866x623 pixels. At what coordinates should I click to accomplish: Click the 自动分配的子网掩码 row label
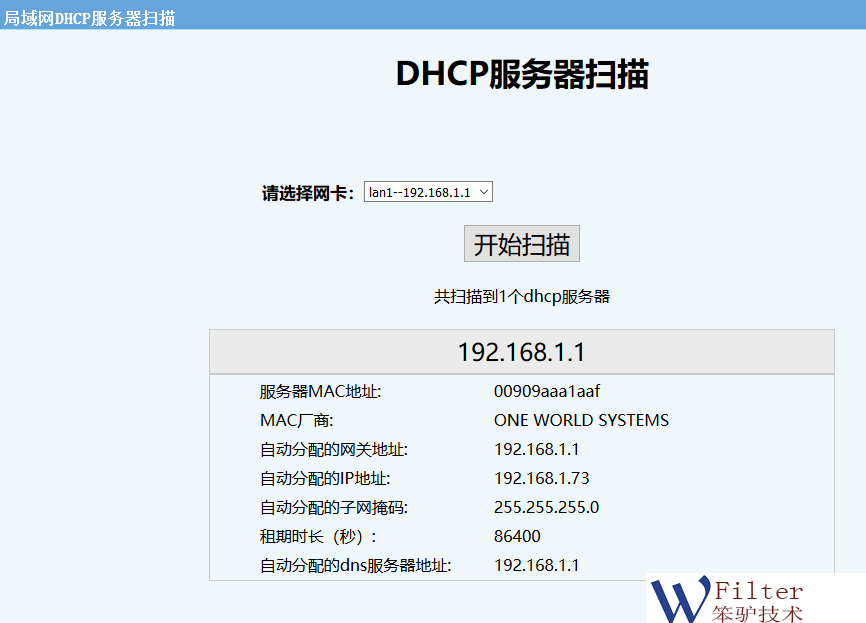pyautogui.click(x=333, y=507)
